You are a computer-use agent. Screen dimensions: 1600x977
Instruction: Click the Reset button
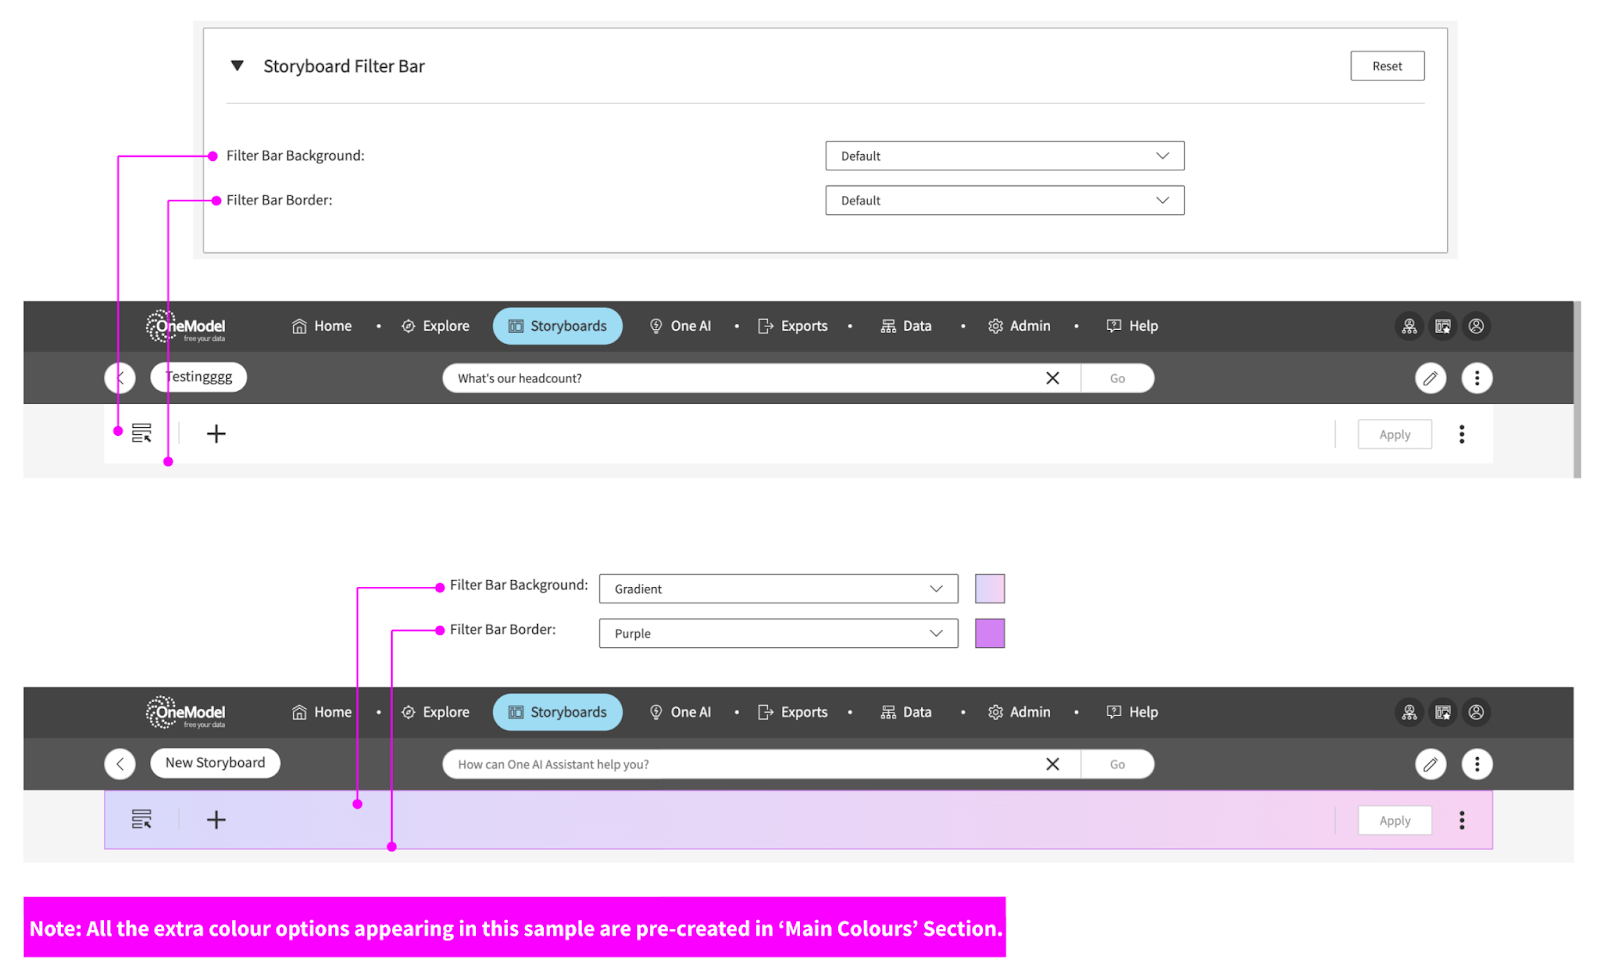pyautogui.click(x=1386, y=66)
